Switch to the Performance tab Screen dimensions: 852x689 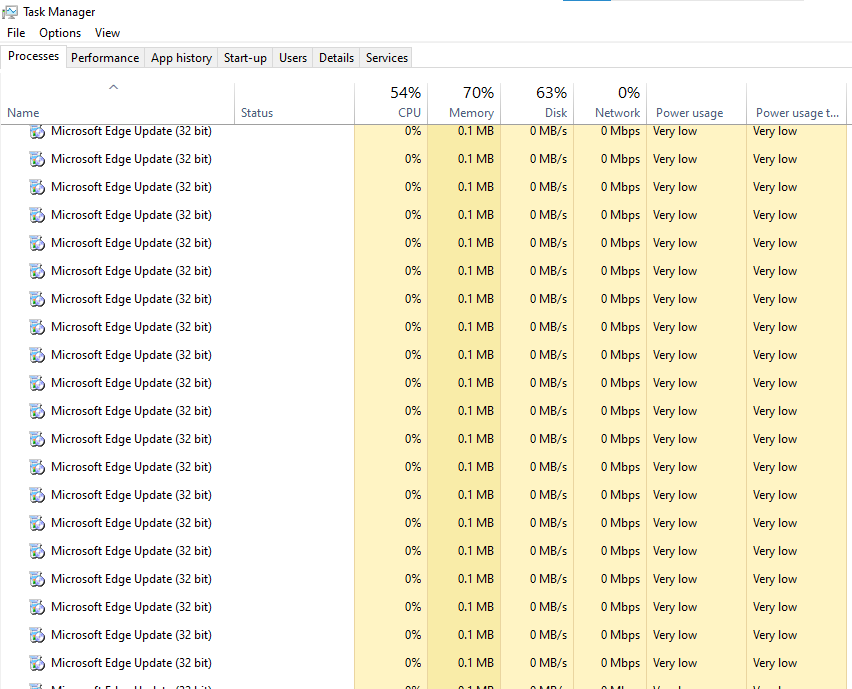tap(105, 58)
